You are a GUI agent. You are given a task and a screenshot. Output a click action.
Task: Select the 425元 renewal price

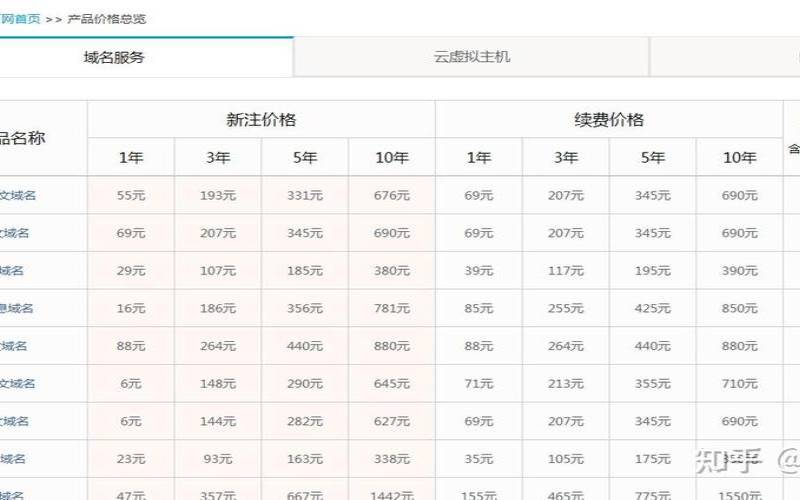click(x=653, y=309)
